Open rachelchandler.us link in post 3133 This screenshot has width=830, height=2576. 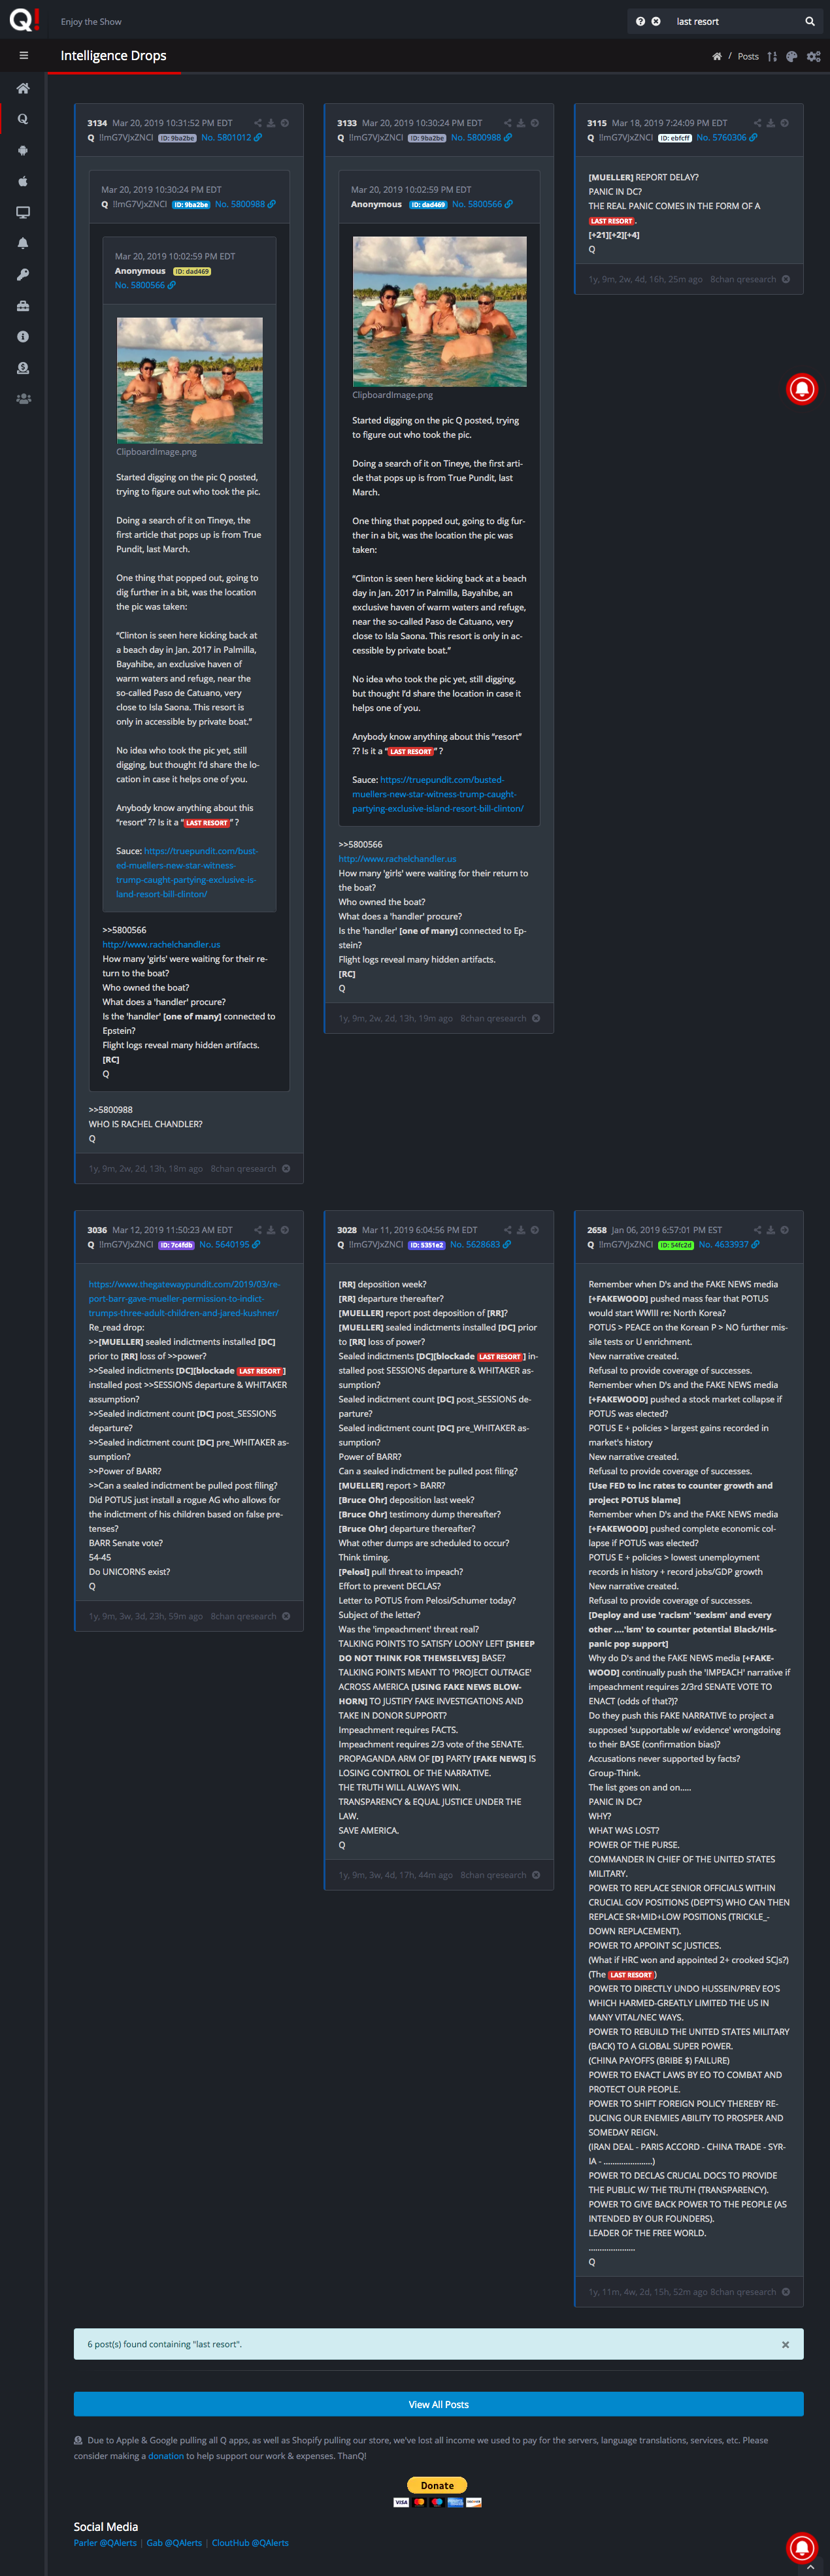tap(397, 859)
